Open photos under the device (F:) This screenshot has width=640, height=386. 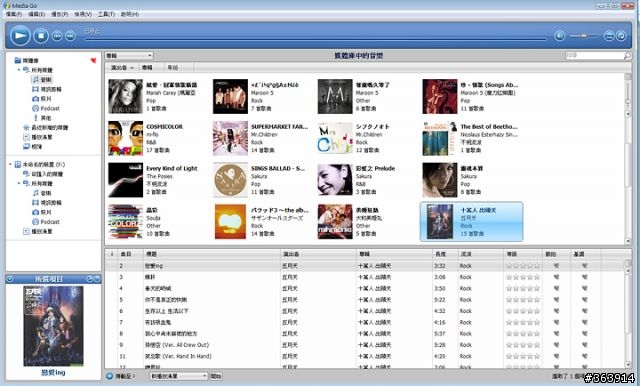point(42,212)
